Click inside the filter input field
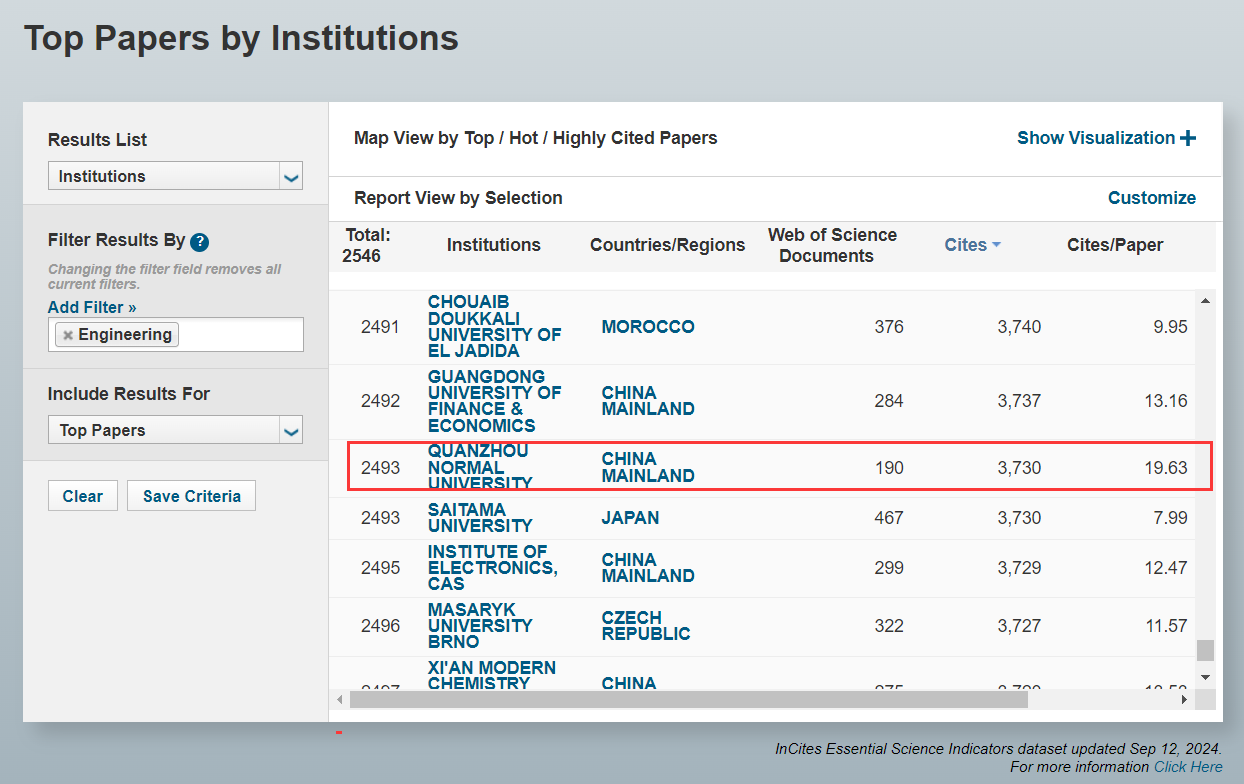 tap(240, 335)
